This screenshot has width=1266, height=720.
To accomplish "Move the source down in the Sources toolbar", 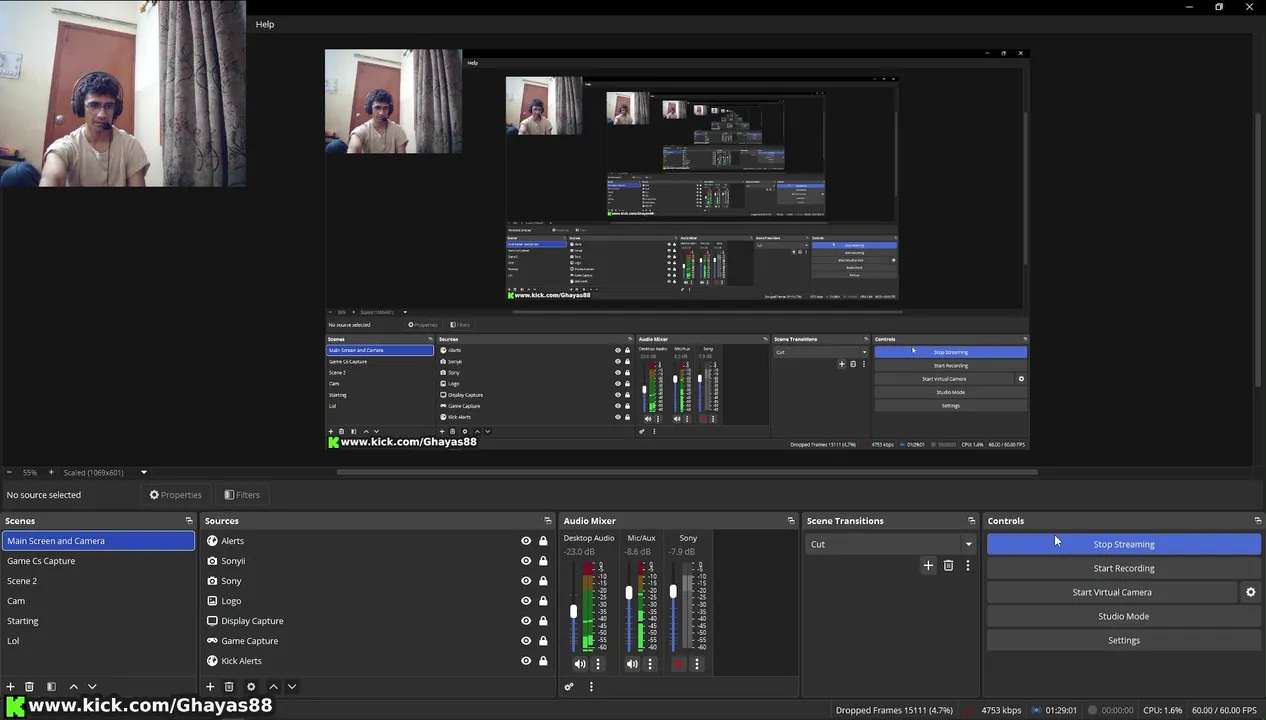I will coord(292,687).
